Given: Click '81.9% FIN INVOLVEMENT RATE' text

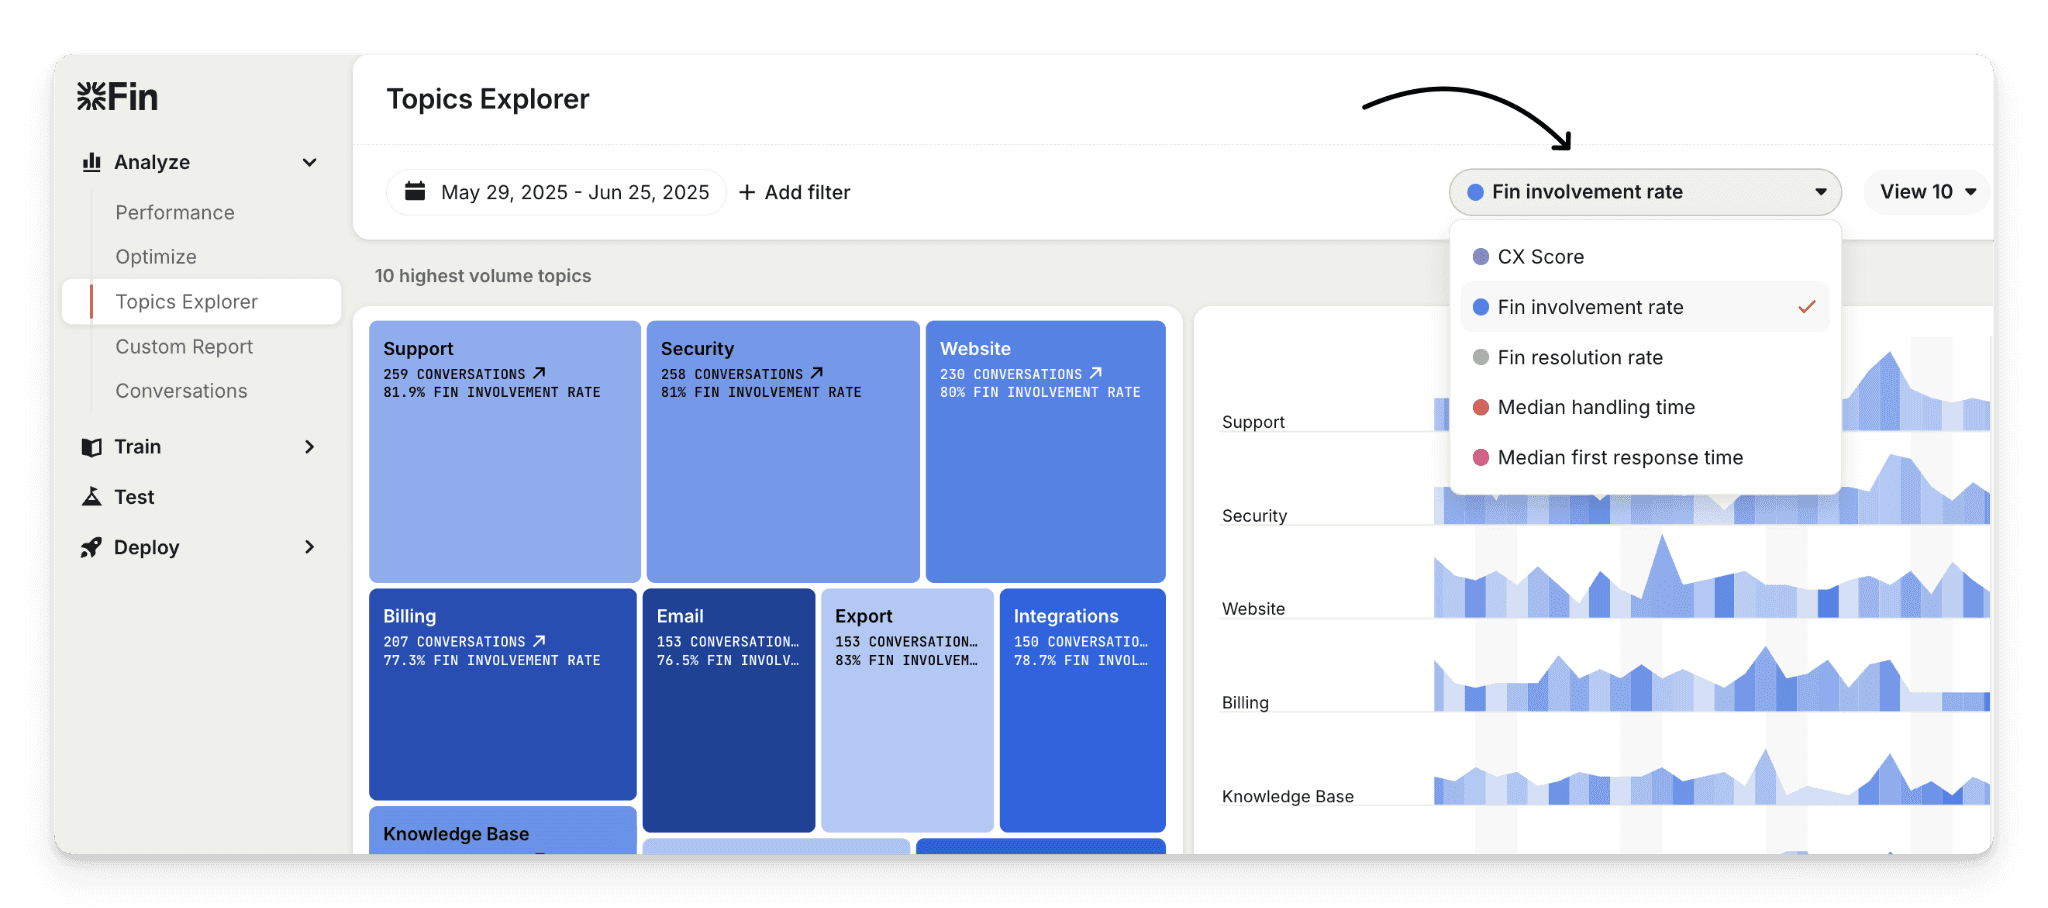Looking at the screenshot, I should click(492, 392).
